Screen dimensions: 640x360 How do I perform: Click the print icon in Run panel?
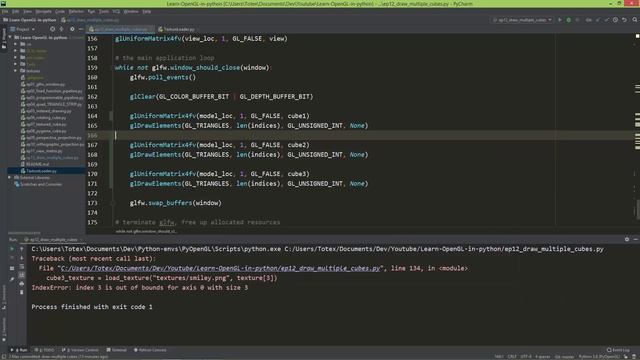22,284
